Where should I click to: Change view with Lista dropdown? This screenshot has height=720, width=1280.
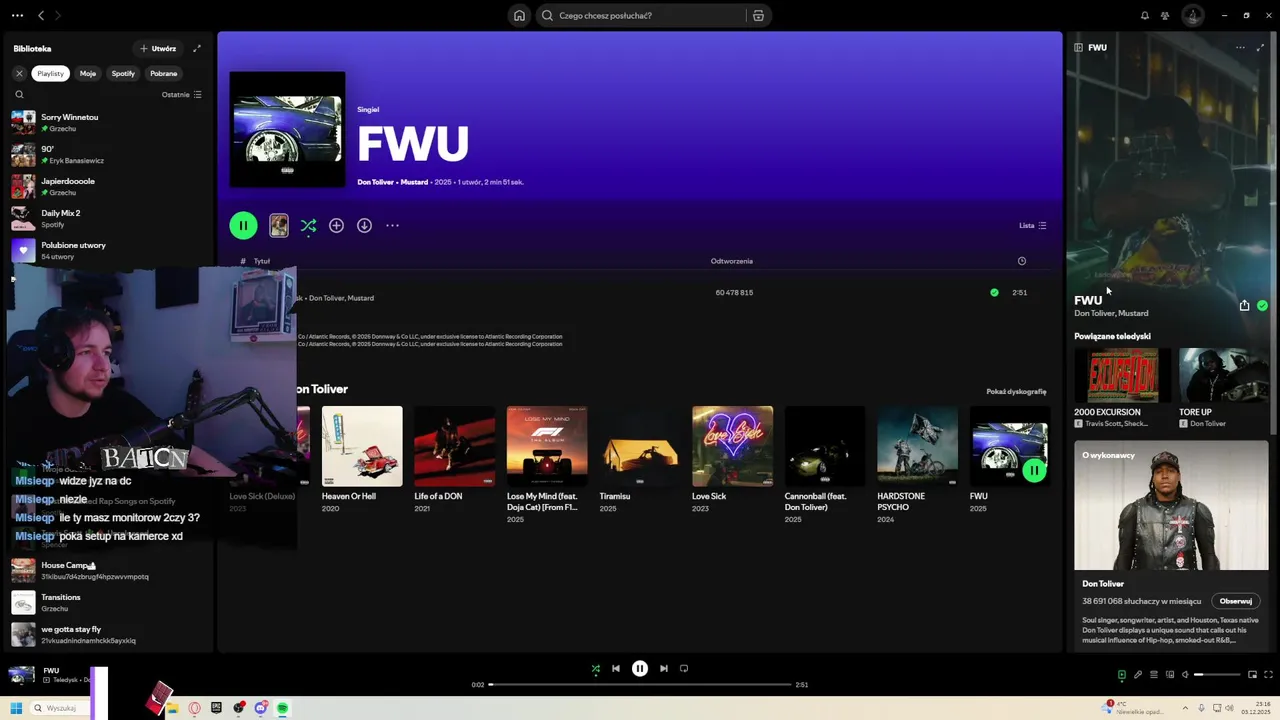[1032, 225]
